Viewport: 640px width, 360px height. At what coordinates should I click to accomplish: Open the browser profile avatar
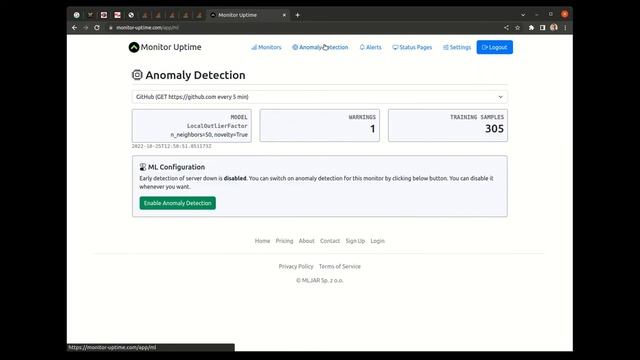click(x=554, y=28)
